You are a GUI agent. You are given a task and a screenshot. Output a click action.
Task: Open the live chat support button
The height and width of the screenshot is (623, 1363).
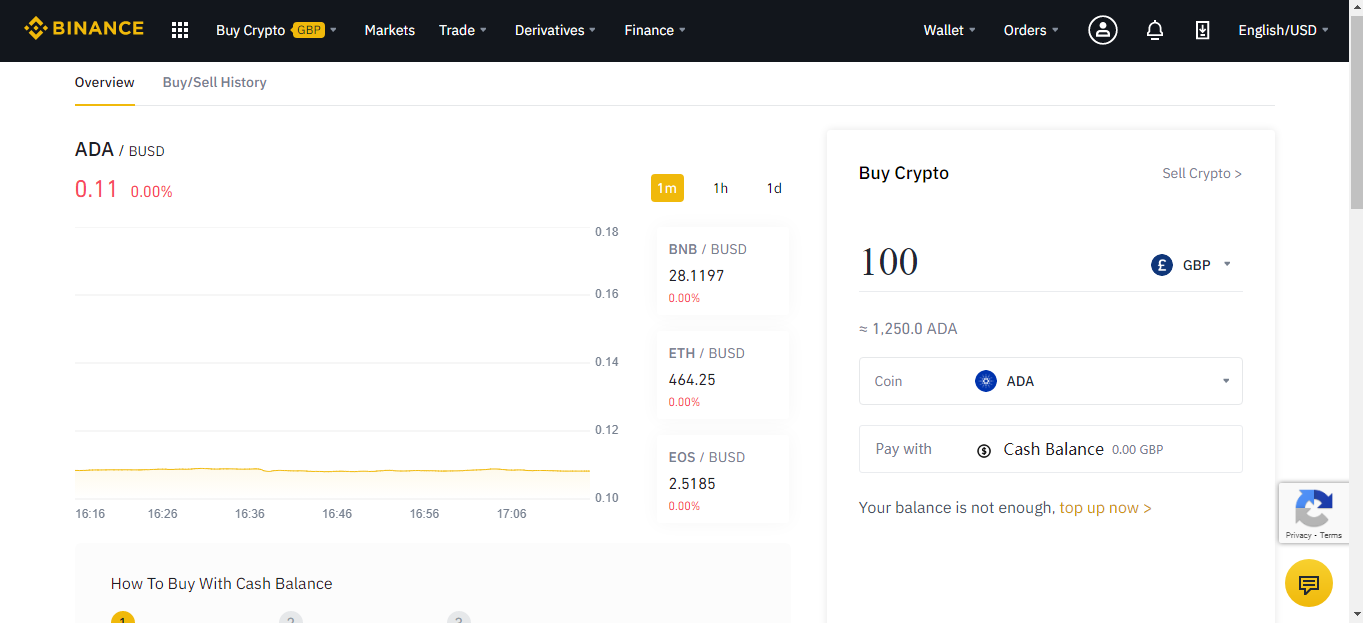[x=1309, y=583]
